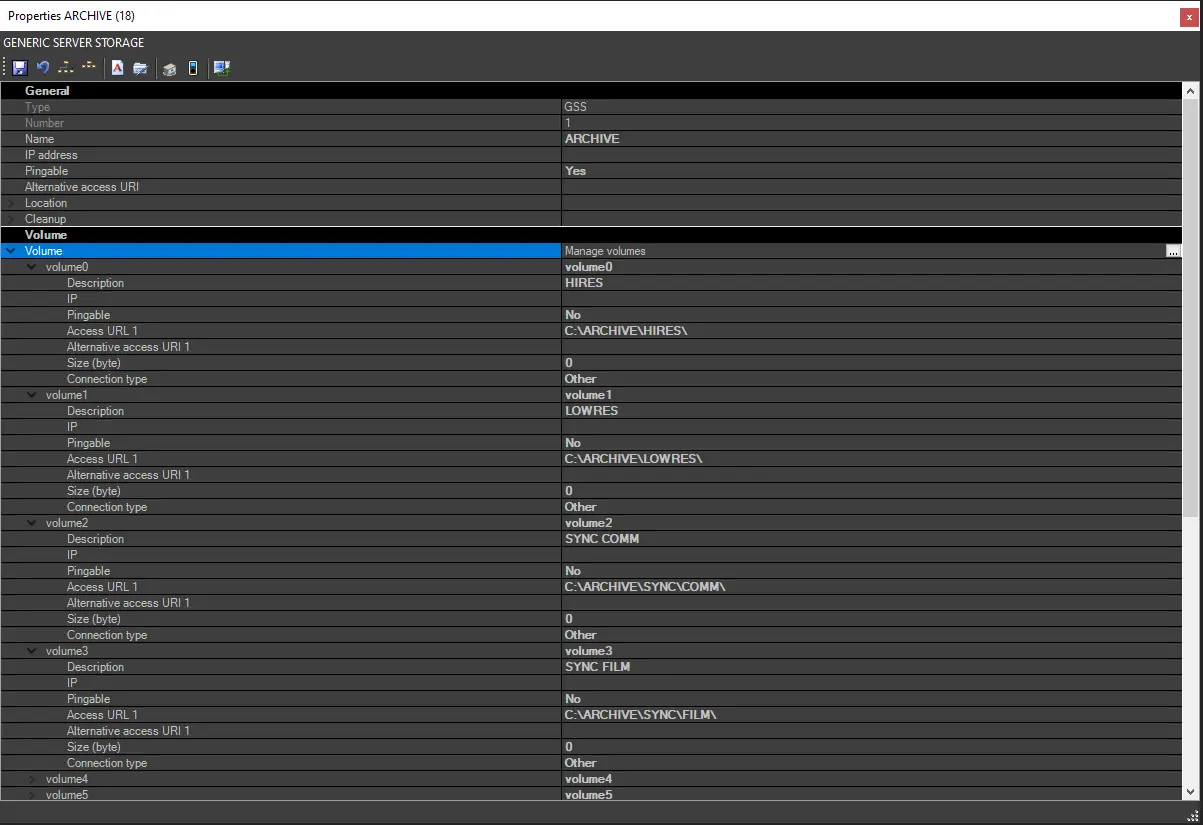
Task: Click the gray server box icon
Action: coord(170,68)
